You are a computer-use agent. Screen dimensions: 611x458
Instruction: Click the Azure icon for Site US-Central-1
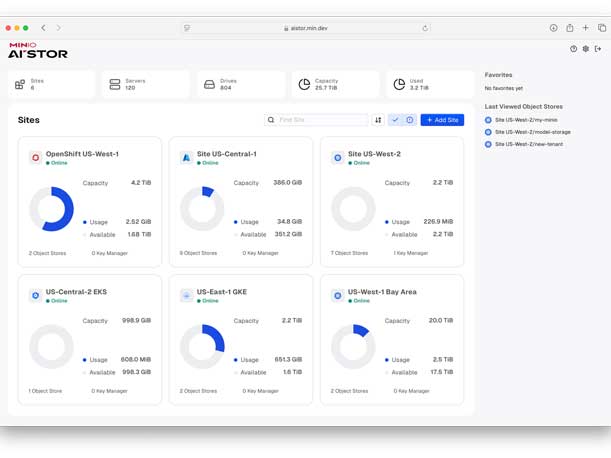tap(186, 158)
